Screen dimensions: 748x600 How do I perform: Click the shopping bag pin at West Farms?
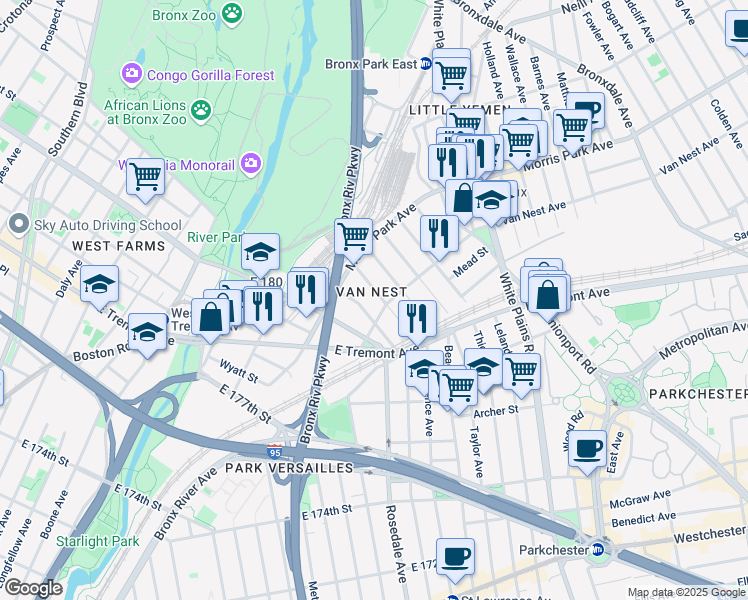(x=211, y=321)
